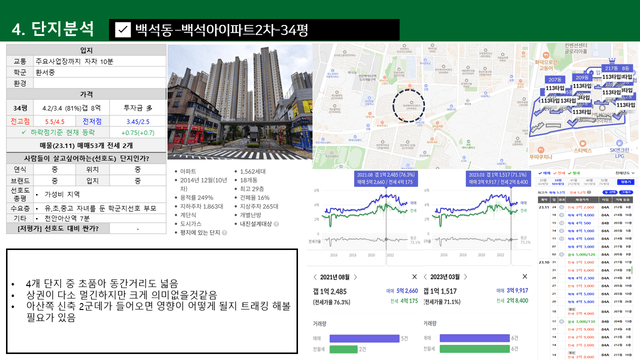Click the 스타벅스 marker on the map
Viewport: 640px width, 360px height.
(582, 144)
